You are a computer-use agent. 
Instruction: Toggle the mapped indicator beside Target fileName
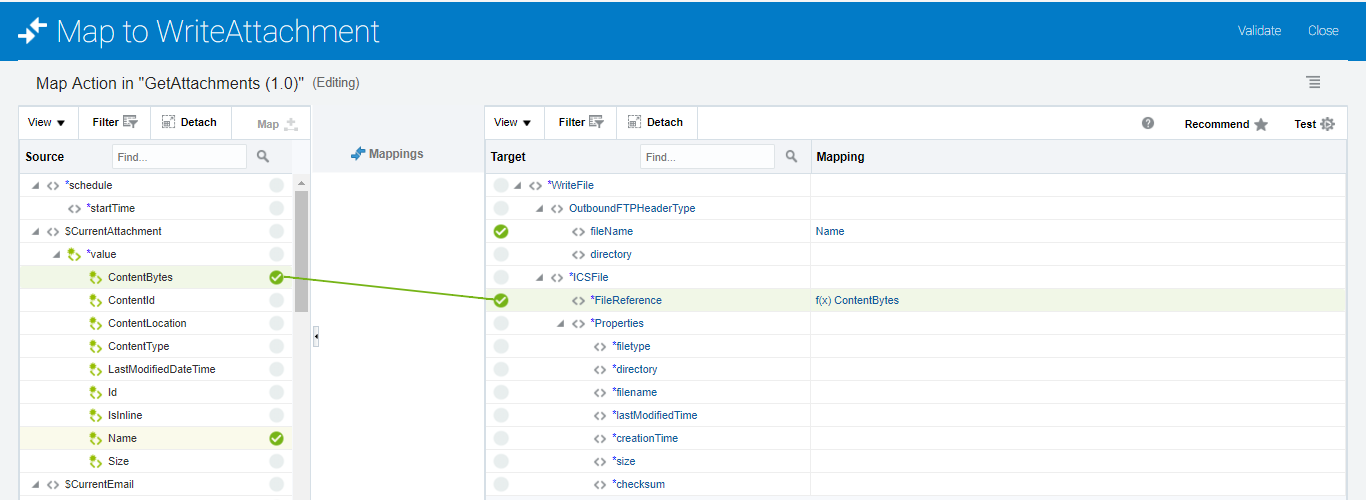point(501,232)
